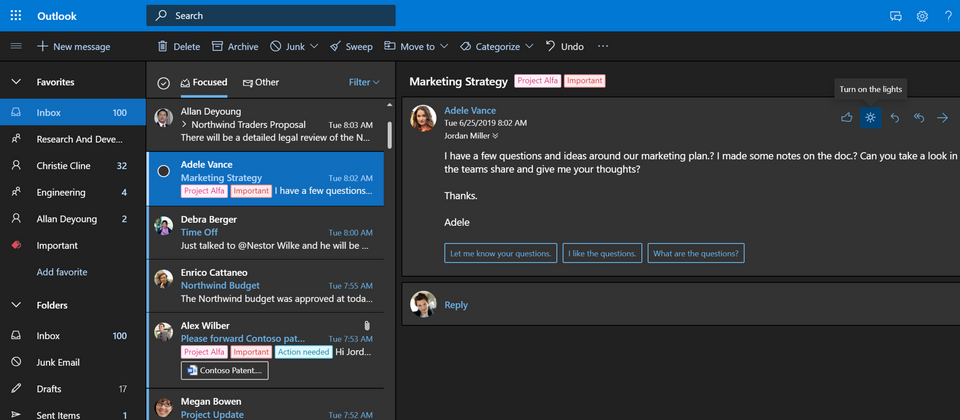Click Categorize in the toolbar

[489, 47]
